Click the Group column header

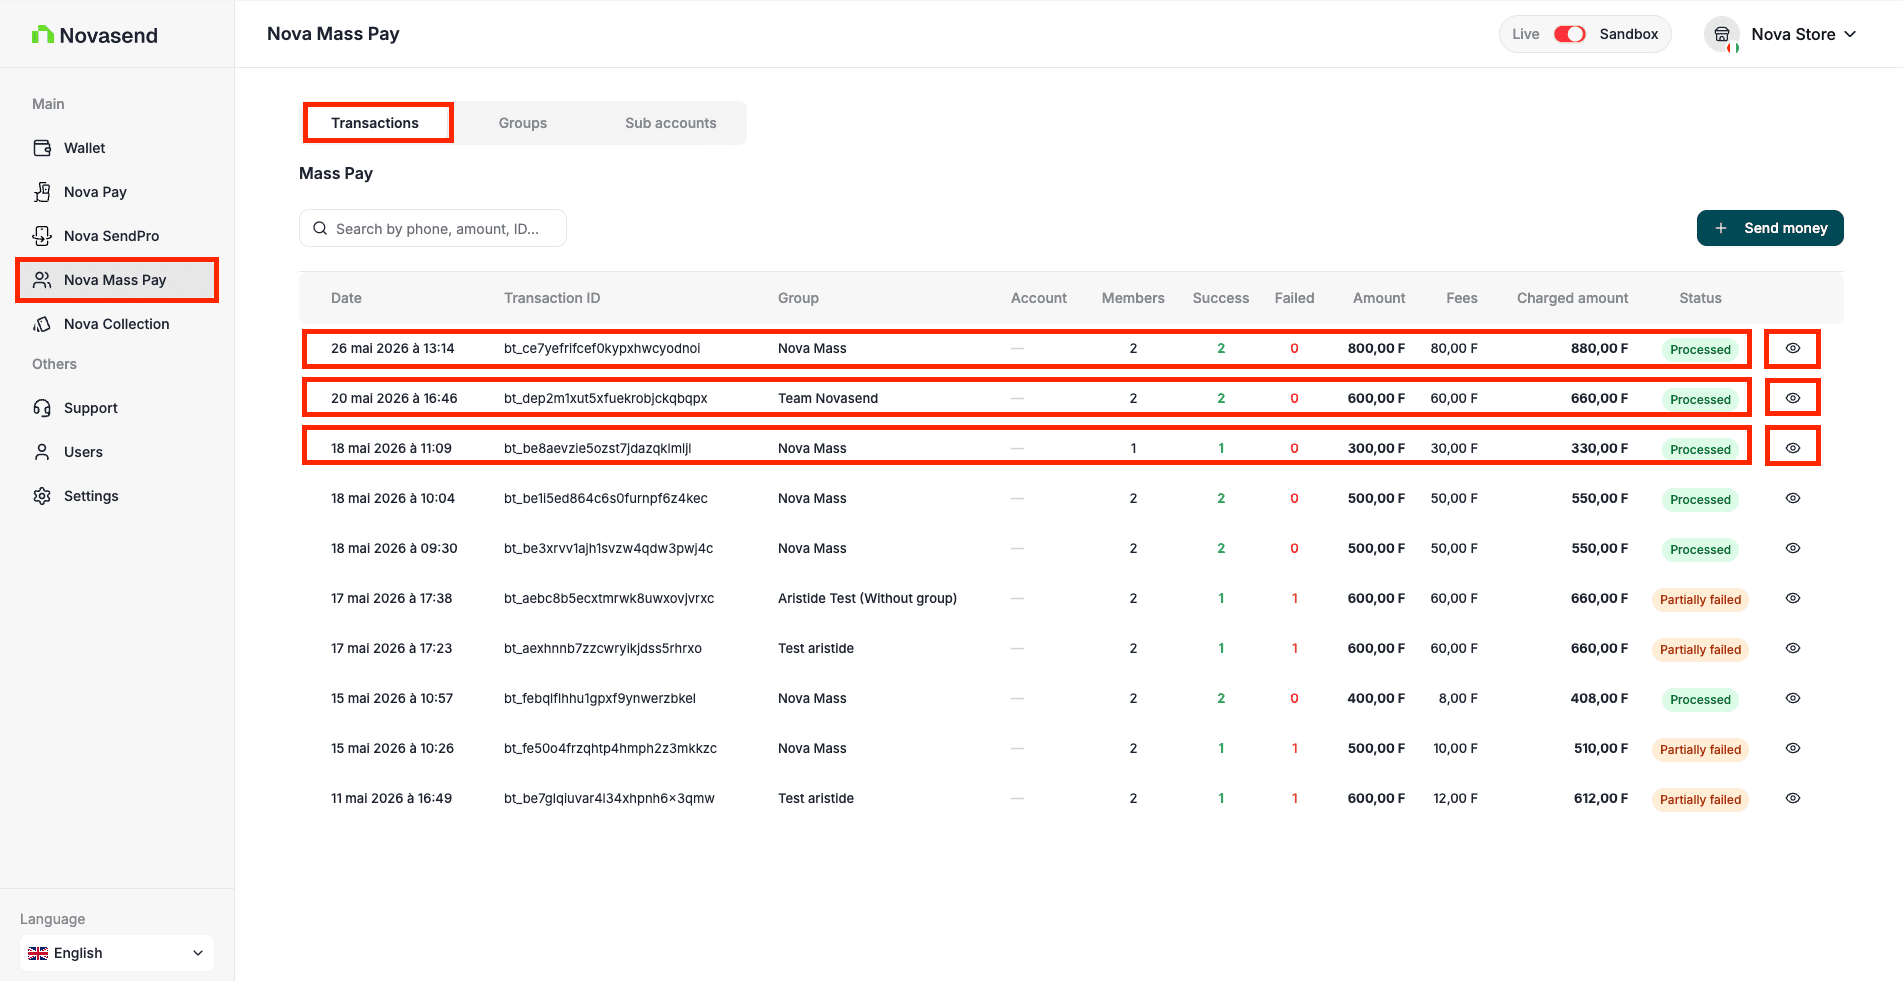pos(798,298)
